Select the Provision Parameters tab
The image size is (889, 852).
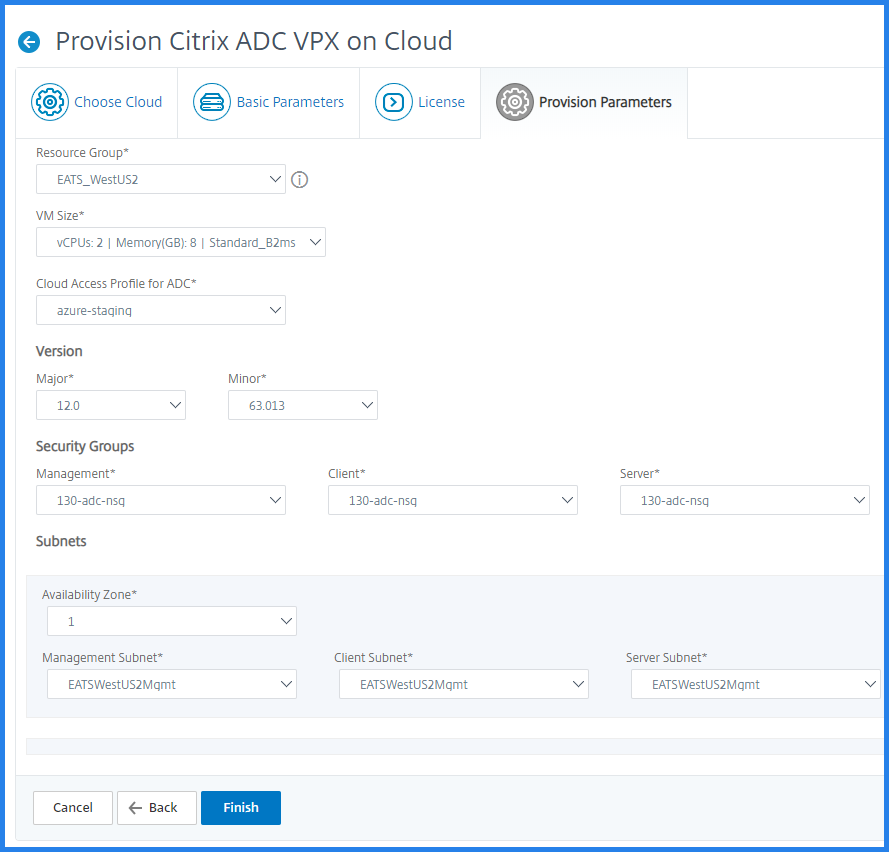pyautogui.click(x=584, y=103)
